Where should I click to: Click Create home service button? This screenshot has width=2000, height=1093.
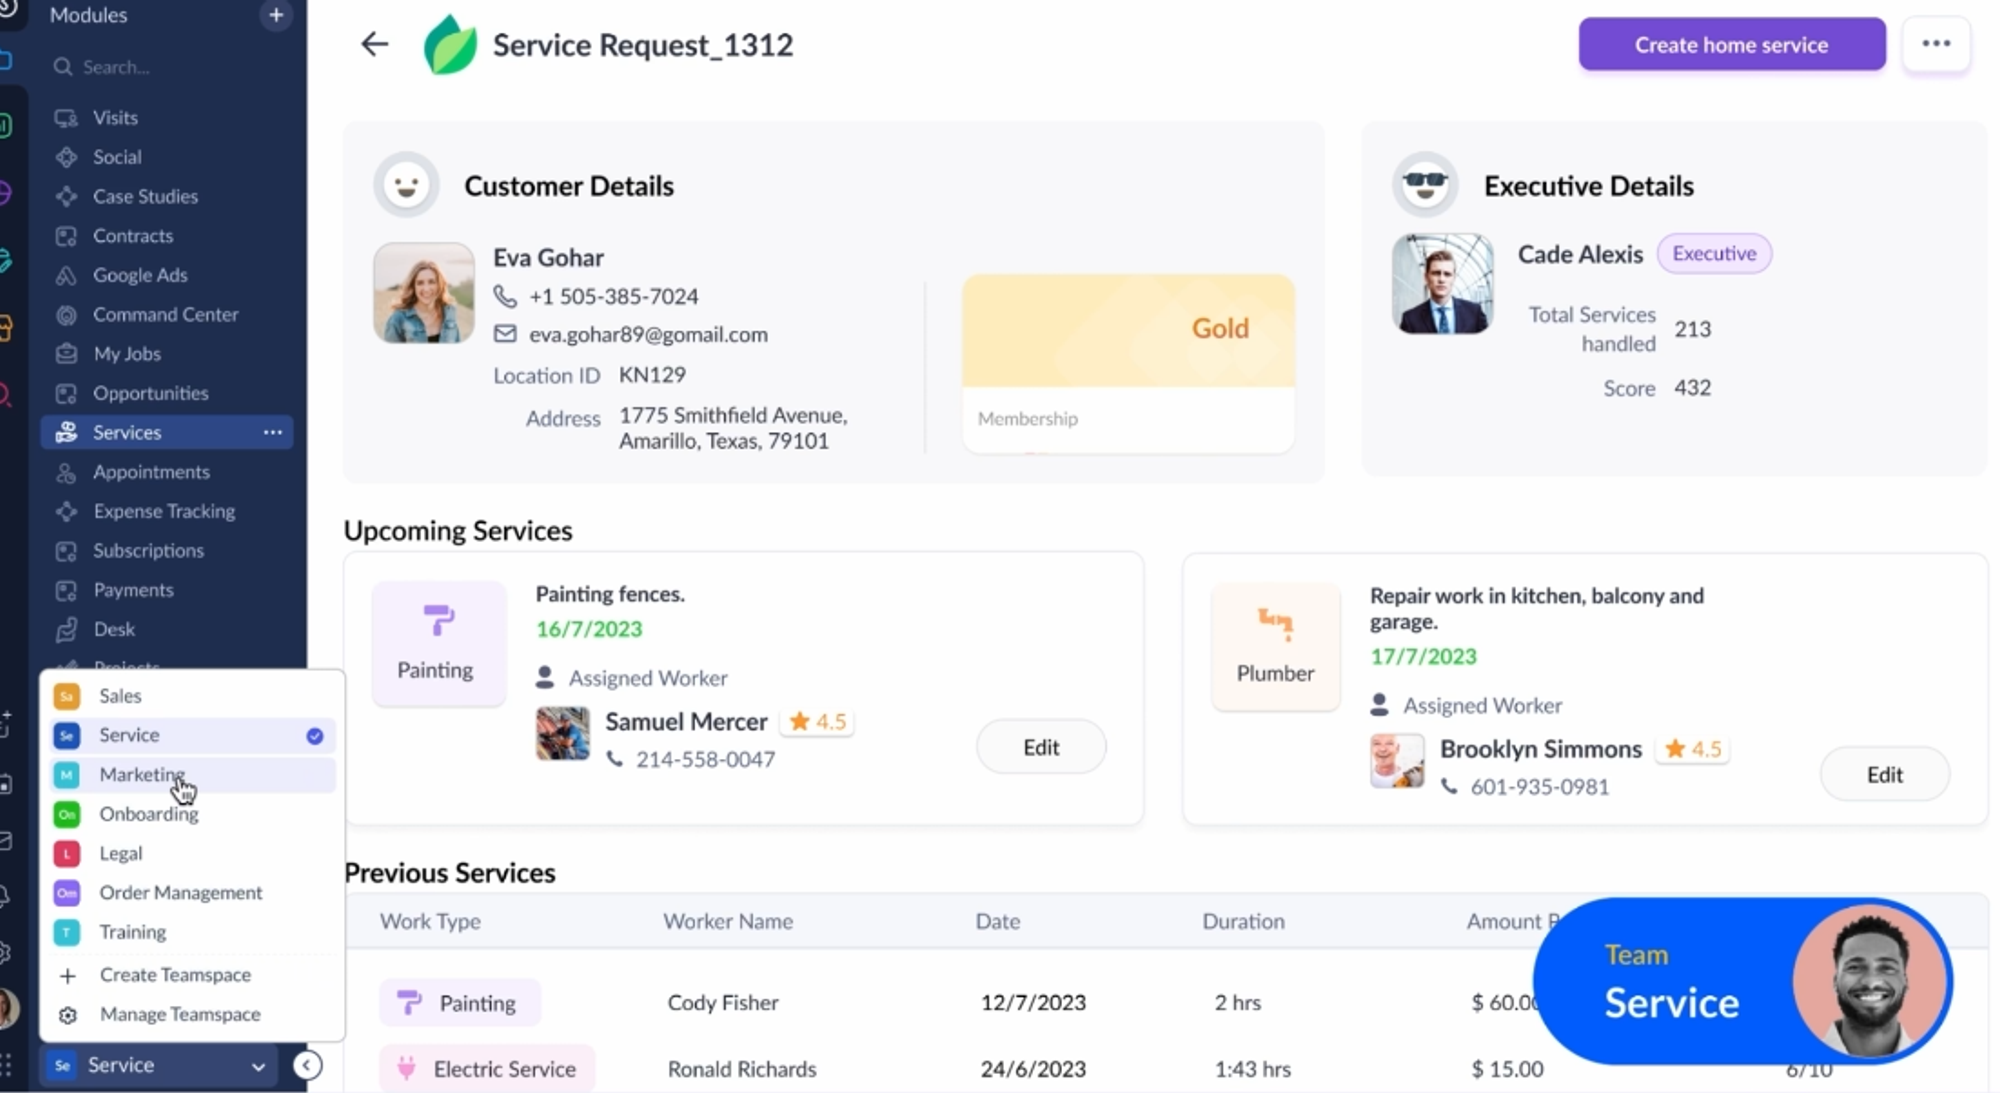pos(1731,44)
